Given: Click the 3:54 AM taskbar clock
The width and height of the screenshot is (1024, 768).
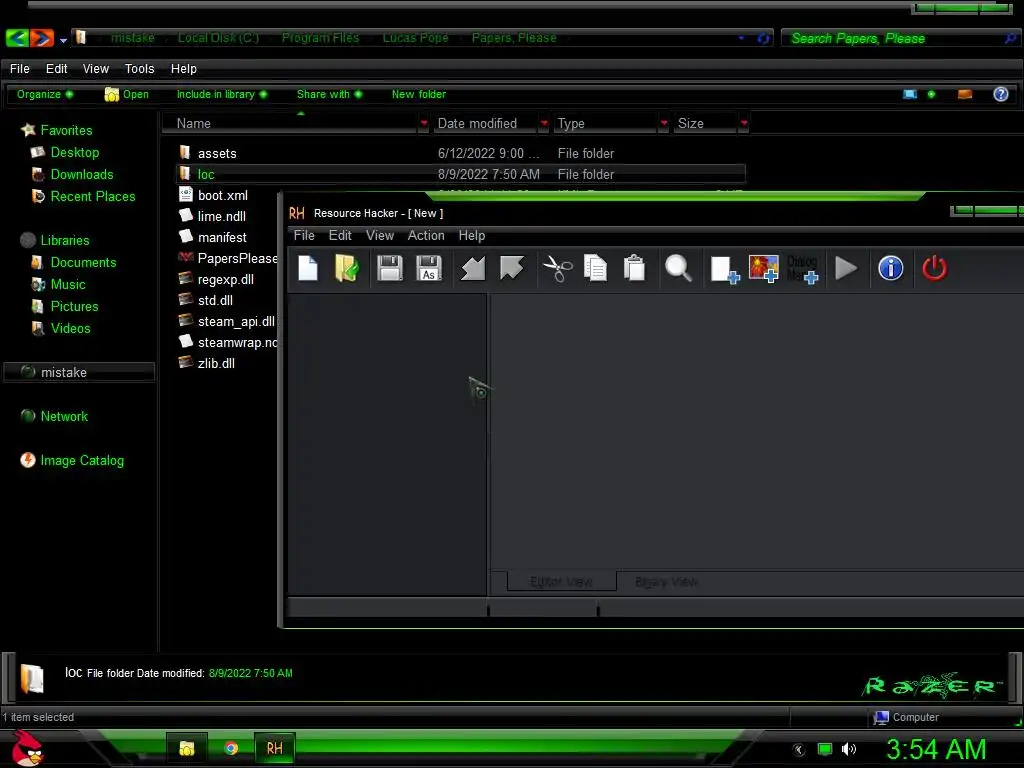Looking at the screenshot, I should click(936, 749).
